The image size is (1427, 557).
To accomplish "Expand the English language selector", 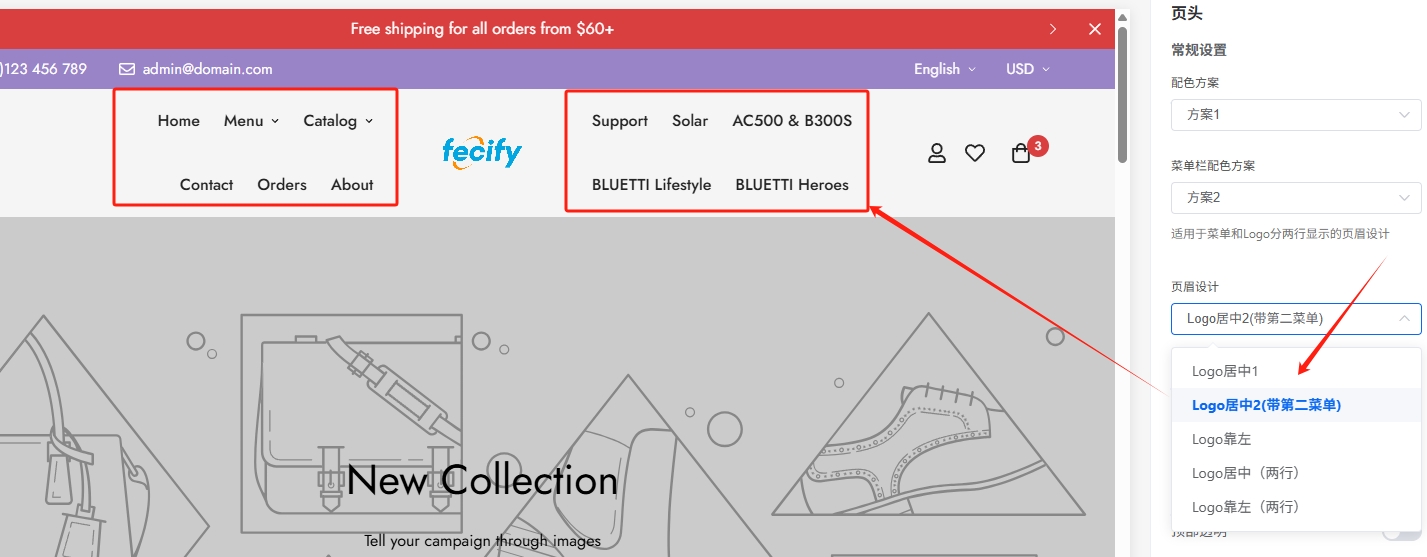I will click(943, 69).
